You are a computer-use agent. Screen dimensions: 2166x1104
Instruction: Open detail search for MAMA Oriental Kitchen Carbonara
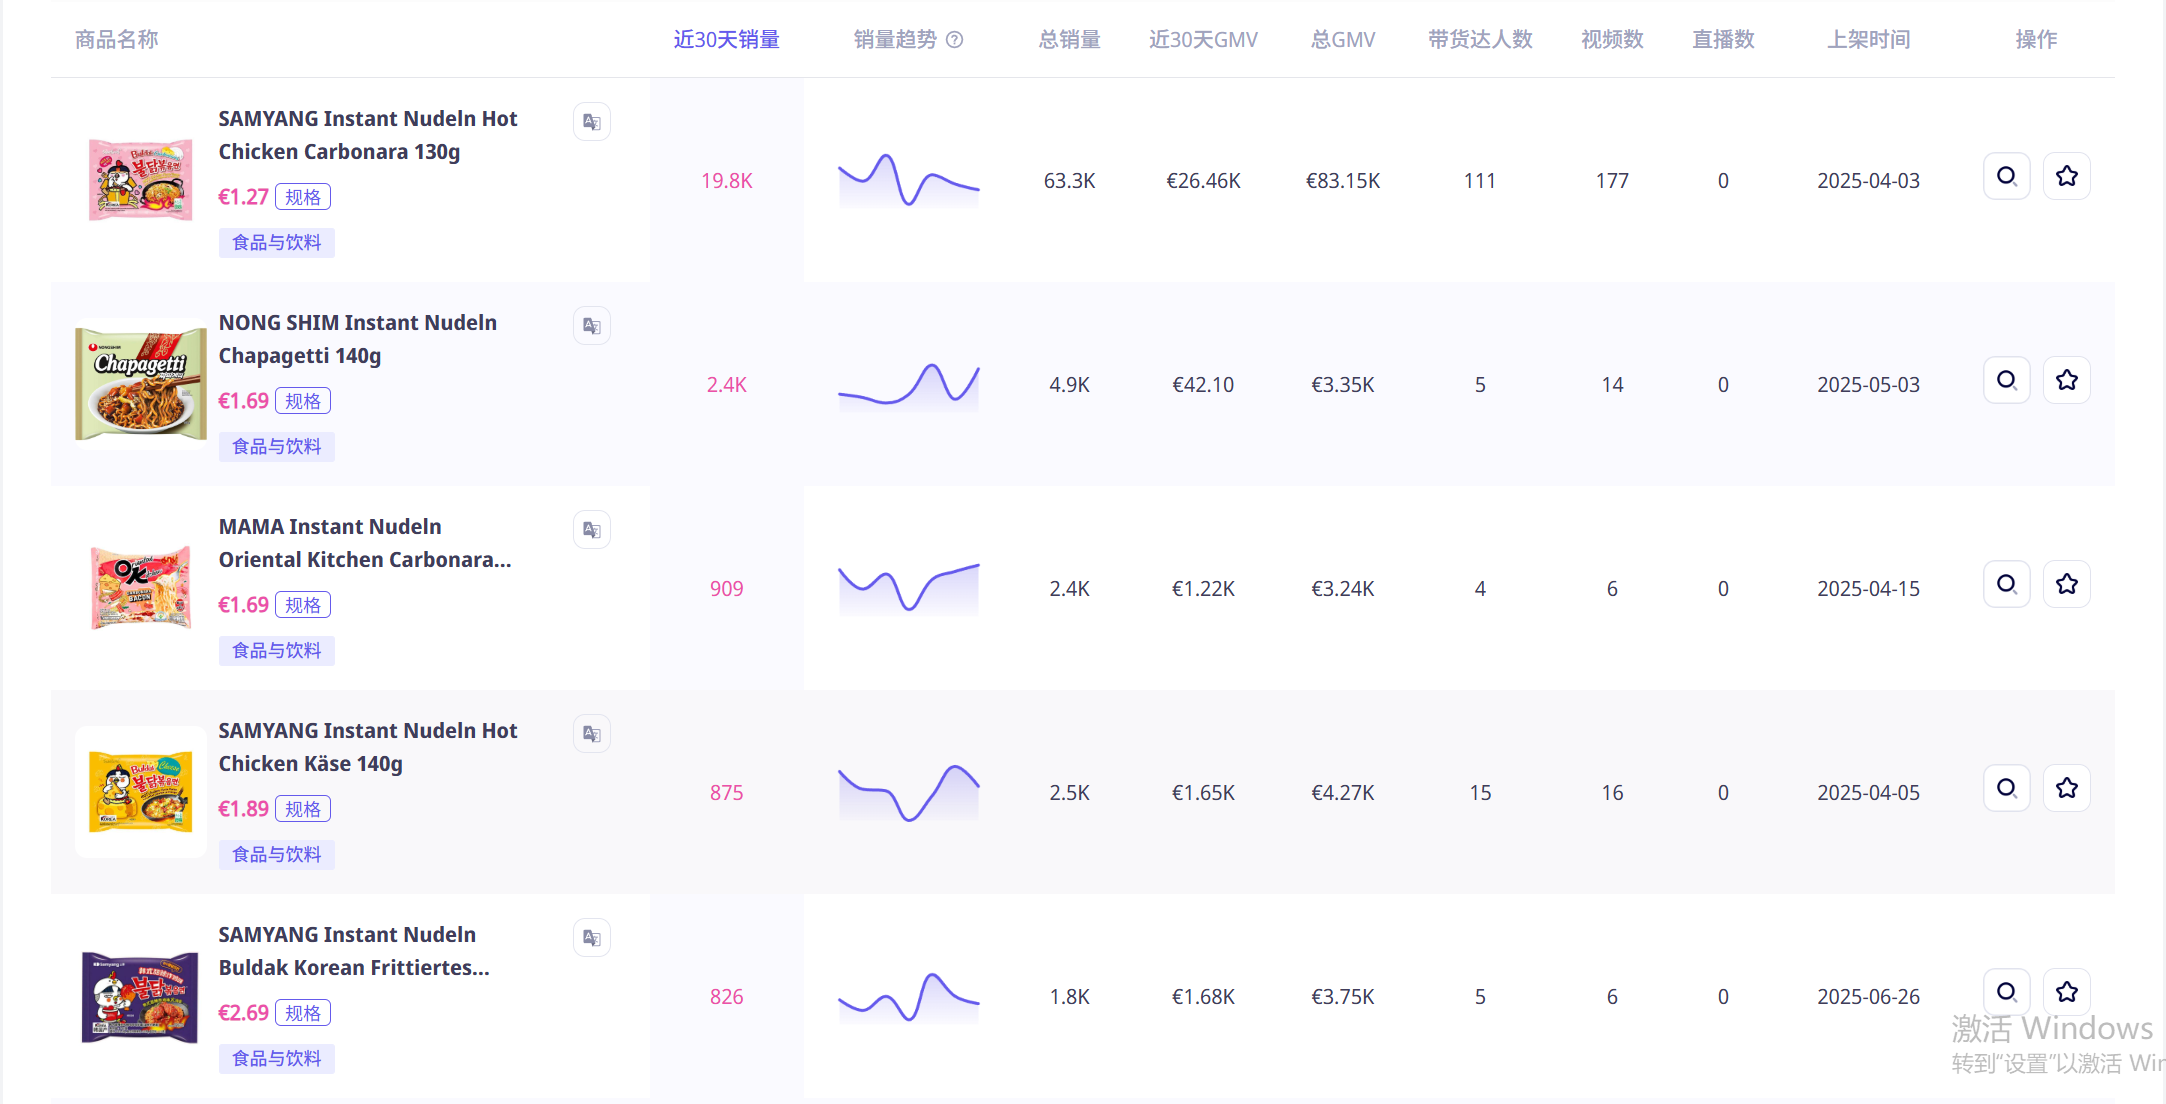[2007, 583]
